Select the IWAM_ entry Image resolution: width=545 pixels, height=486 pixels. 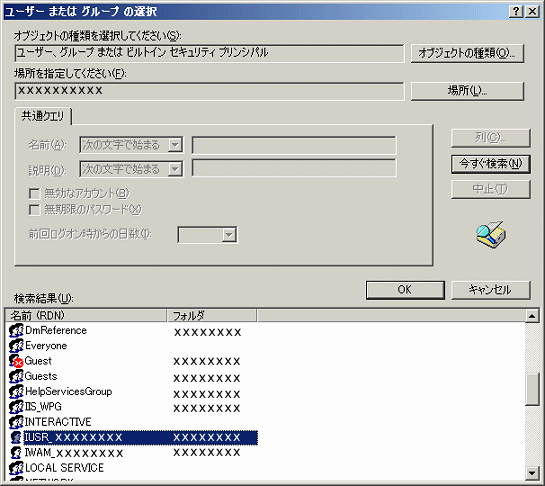(x=74, y=453)
